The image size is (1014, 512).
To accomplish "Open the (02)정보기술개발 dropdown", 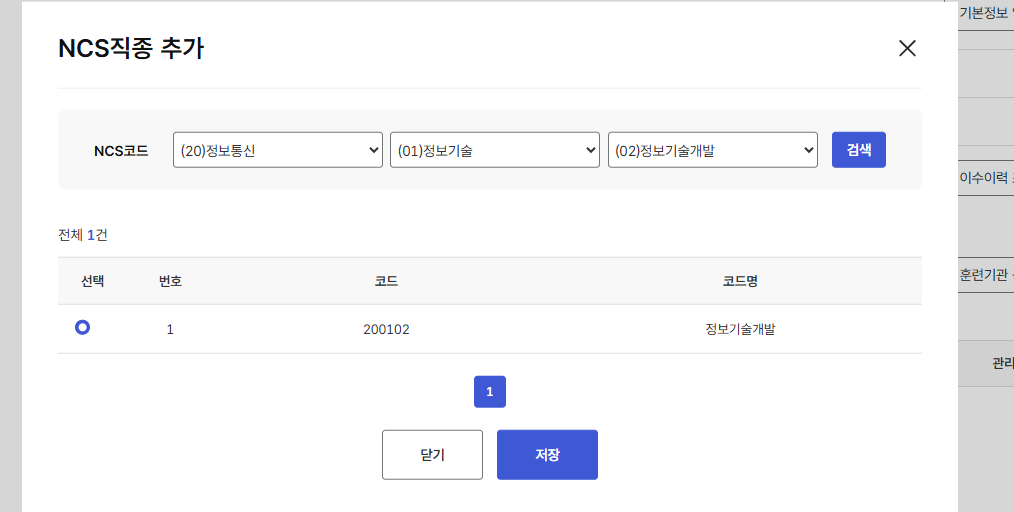I will [713, 150].
